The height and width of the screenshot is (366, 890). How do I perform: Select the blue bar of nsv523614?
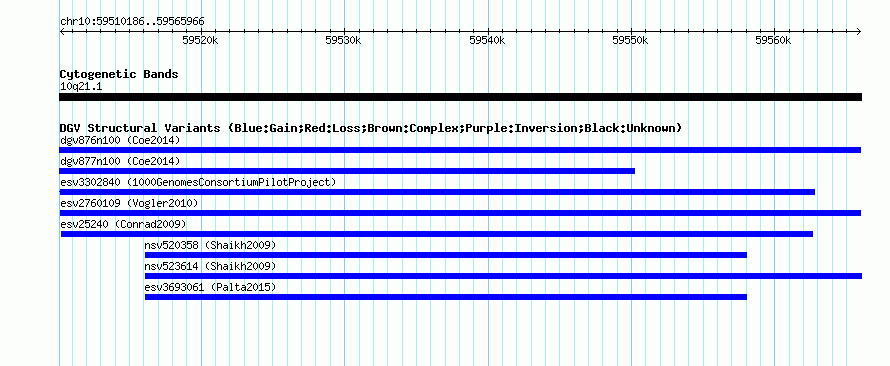503,276
